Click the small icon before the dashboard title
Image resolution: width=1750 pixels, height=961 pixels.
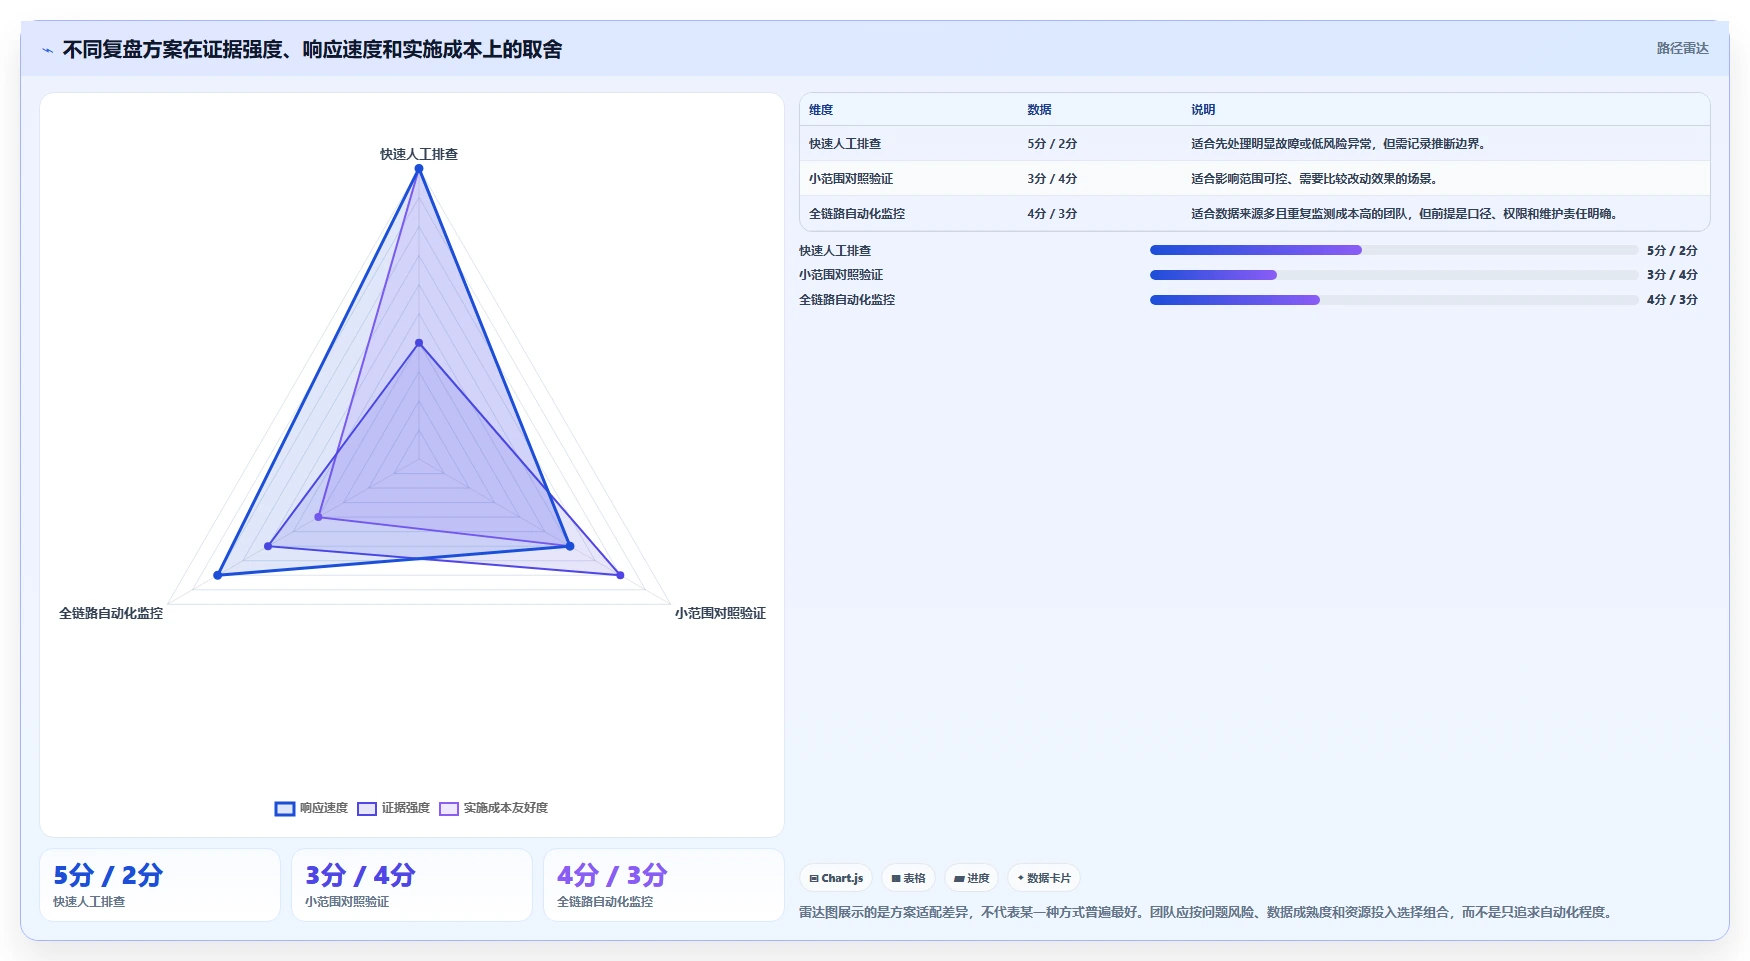pyautogui.click(x=47, y=50)
